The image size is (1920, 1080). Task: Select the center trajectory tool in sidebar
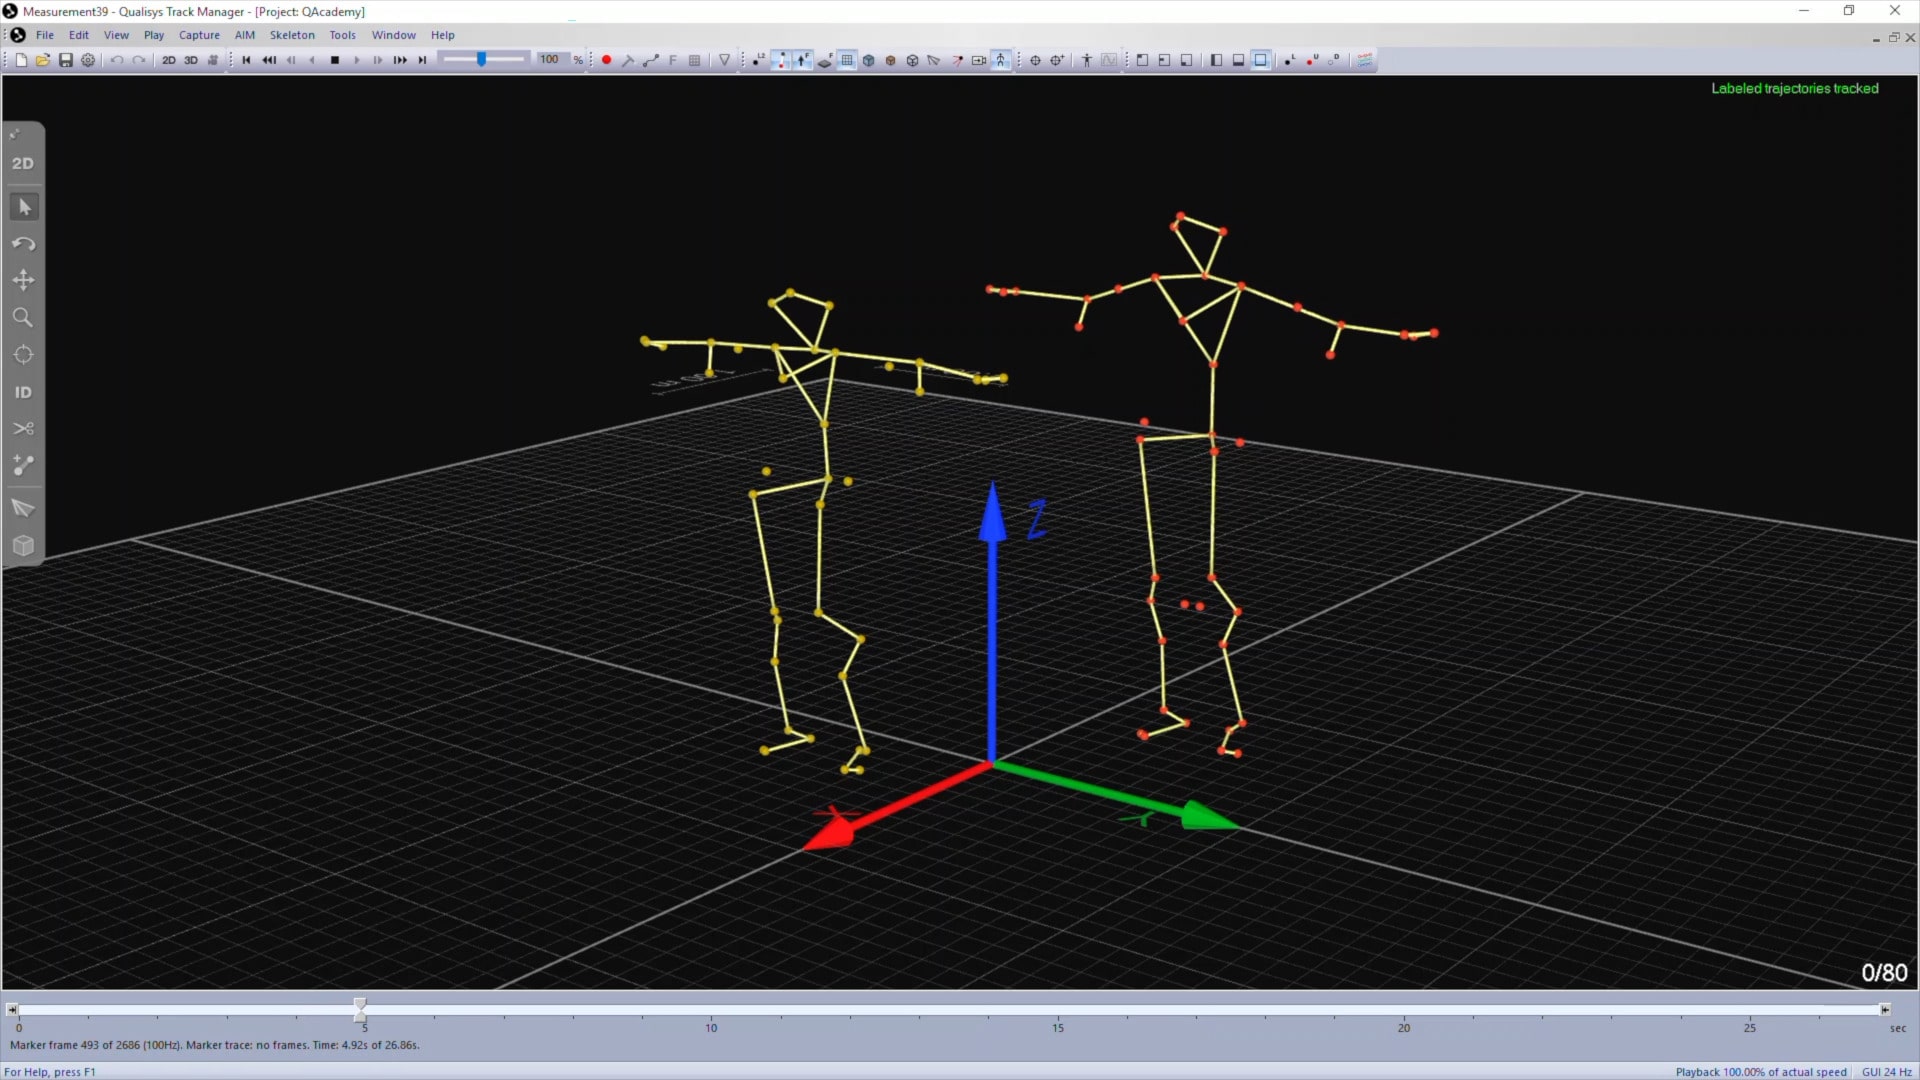[x=24, y=355]
